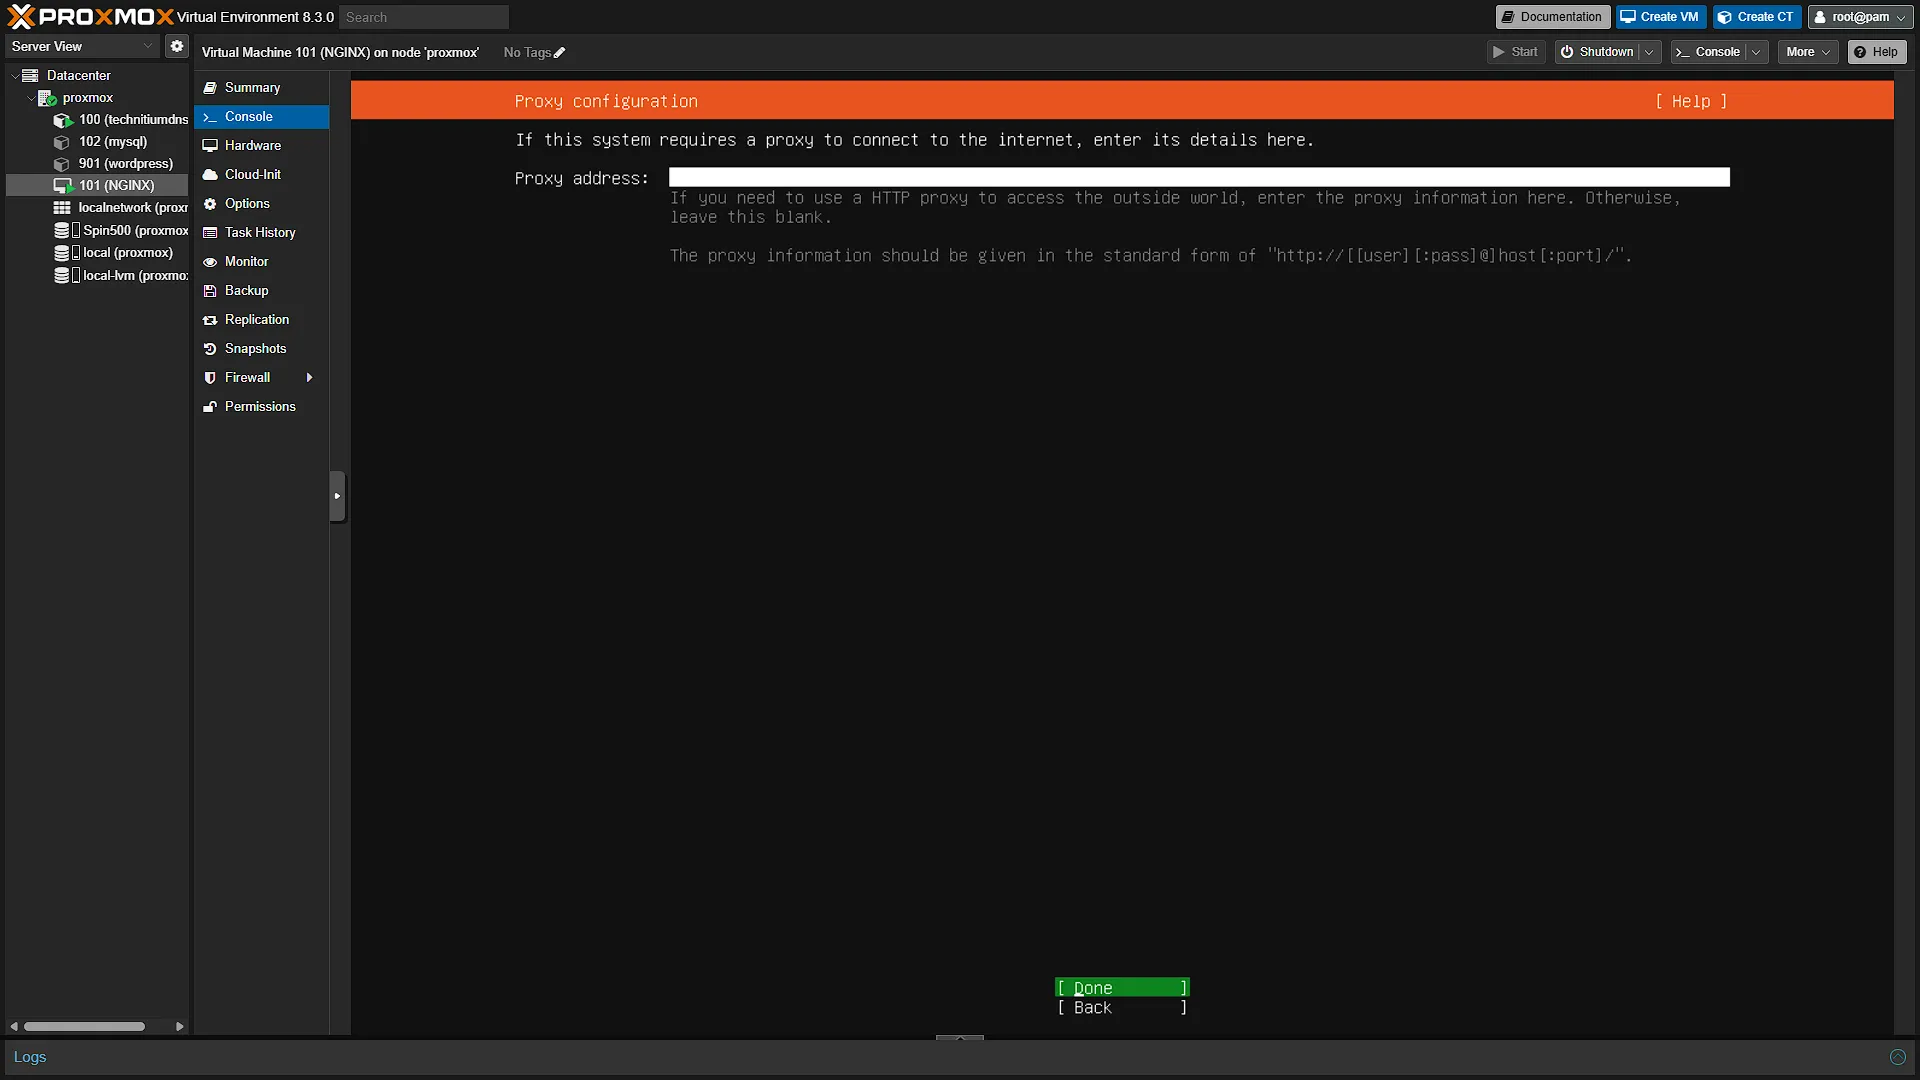Collapse the Datacenter tree expander

click(x=15, y=75)
